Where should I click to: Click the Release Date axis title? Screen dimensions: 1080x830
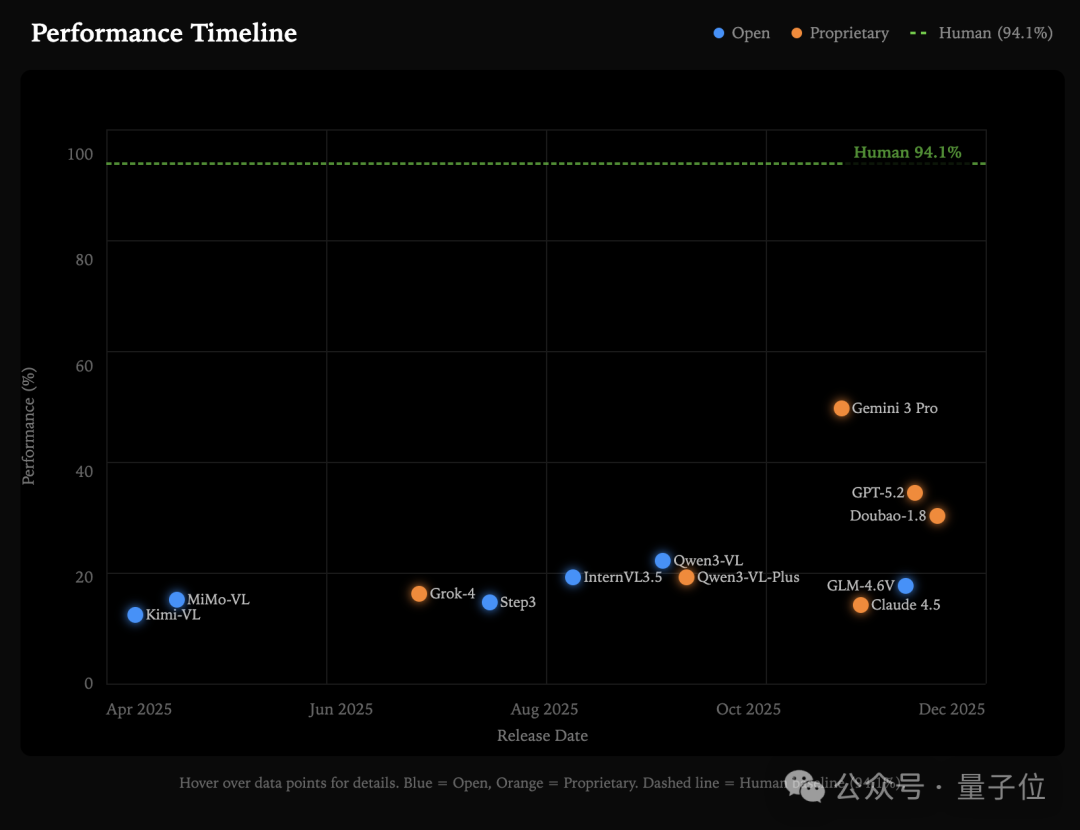542,736
